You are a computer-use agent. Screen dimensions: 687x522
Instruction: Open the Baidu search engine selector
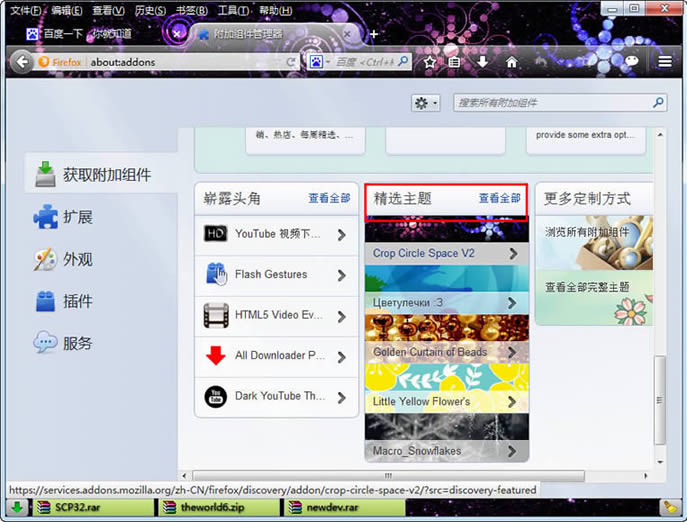[x=319, y=62]
